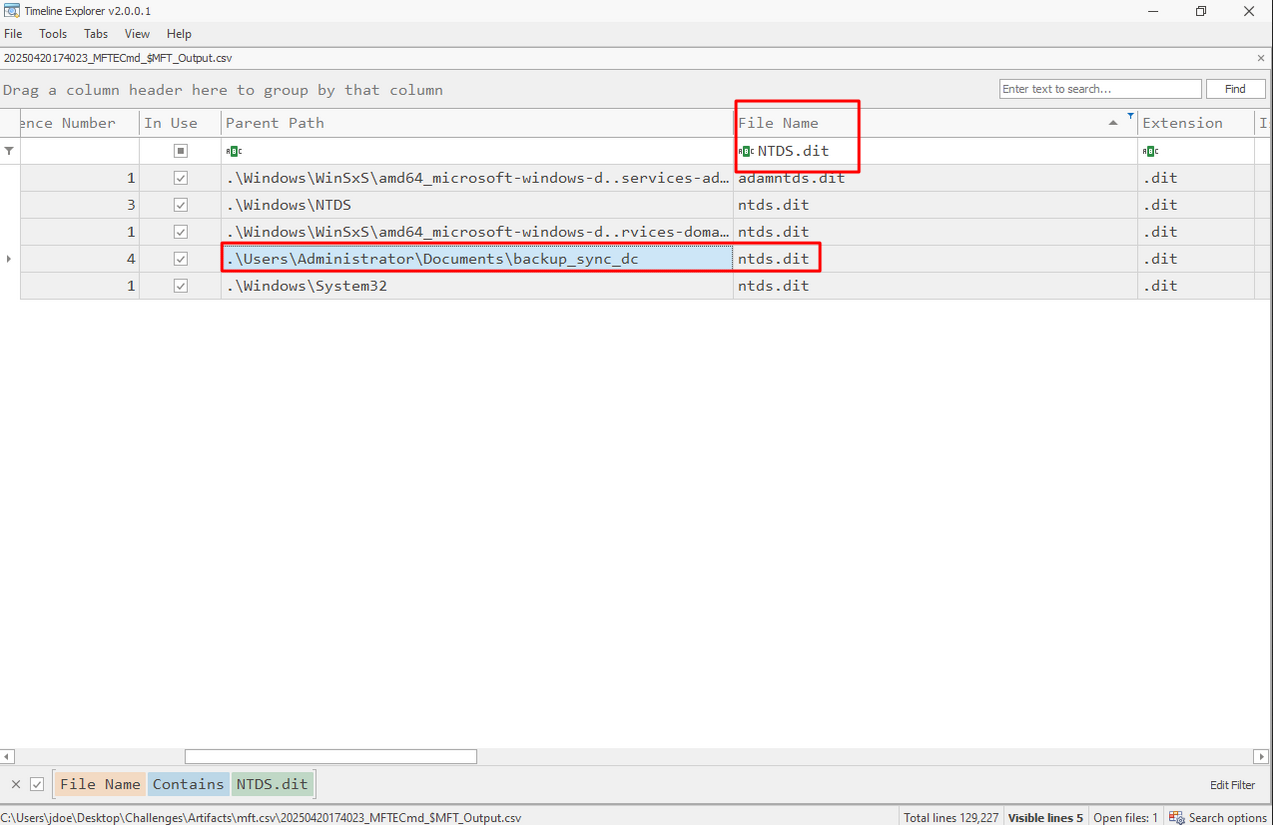Open Parent Path filter operator icon

(233, 151)
